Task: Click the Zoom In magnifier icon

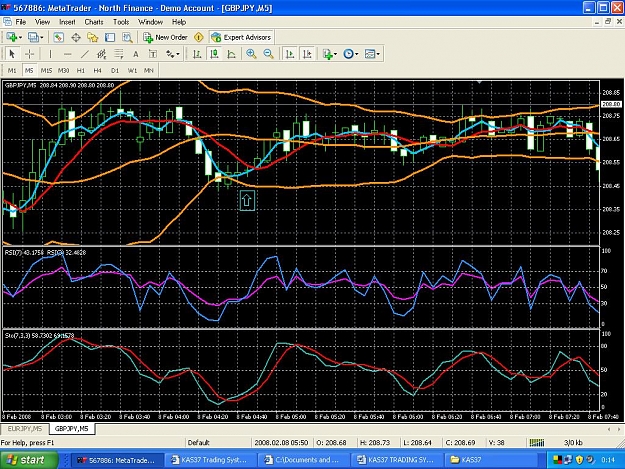Action: coord(251,54)
